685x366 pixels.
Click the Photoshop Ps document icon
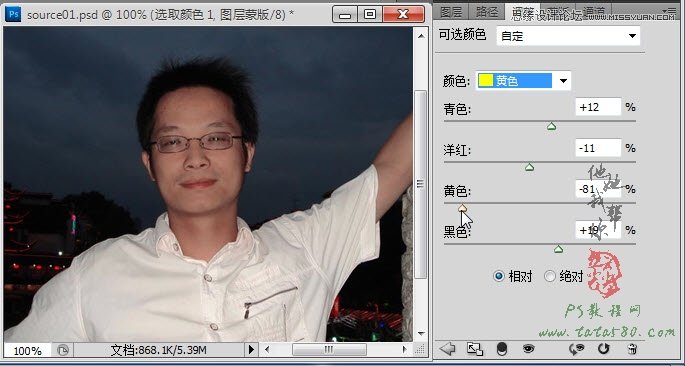click(x=13, y=14)
